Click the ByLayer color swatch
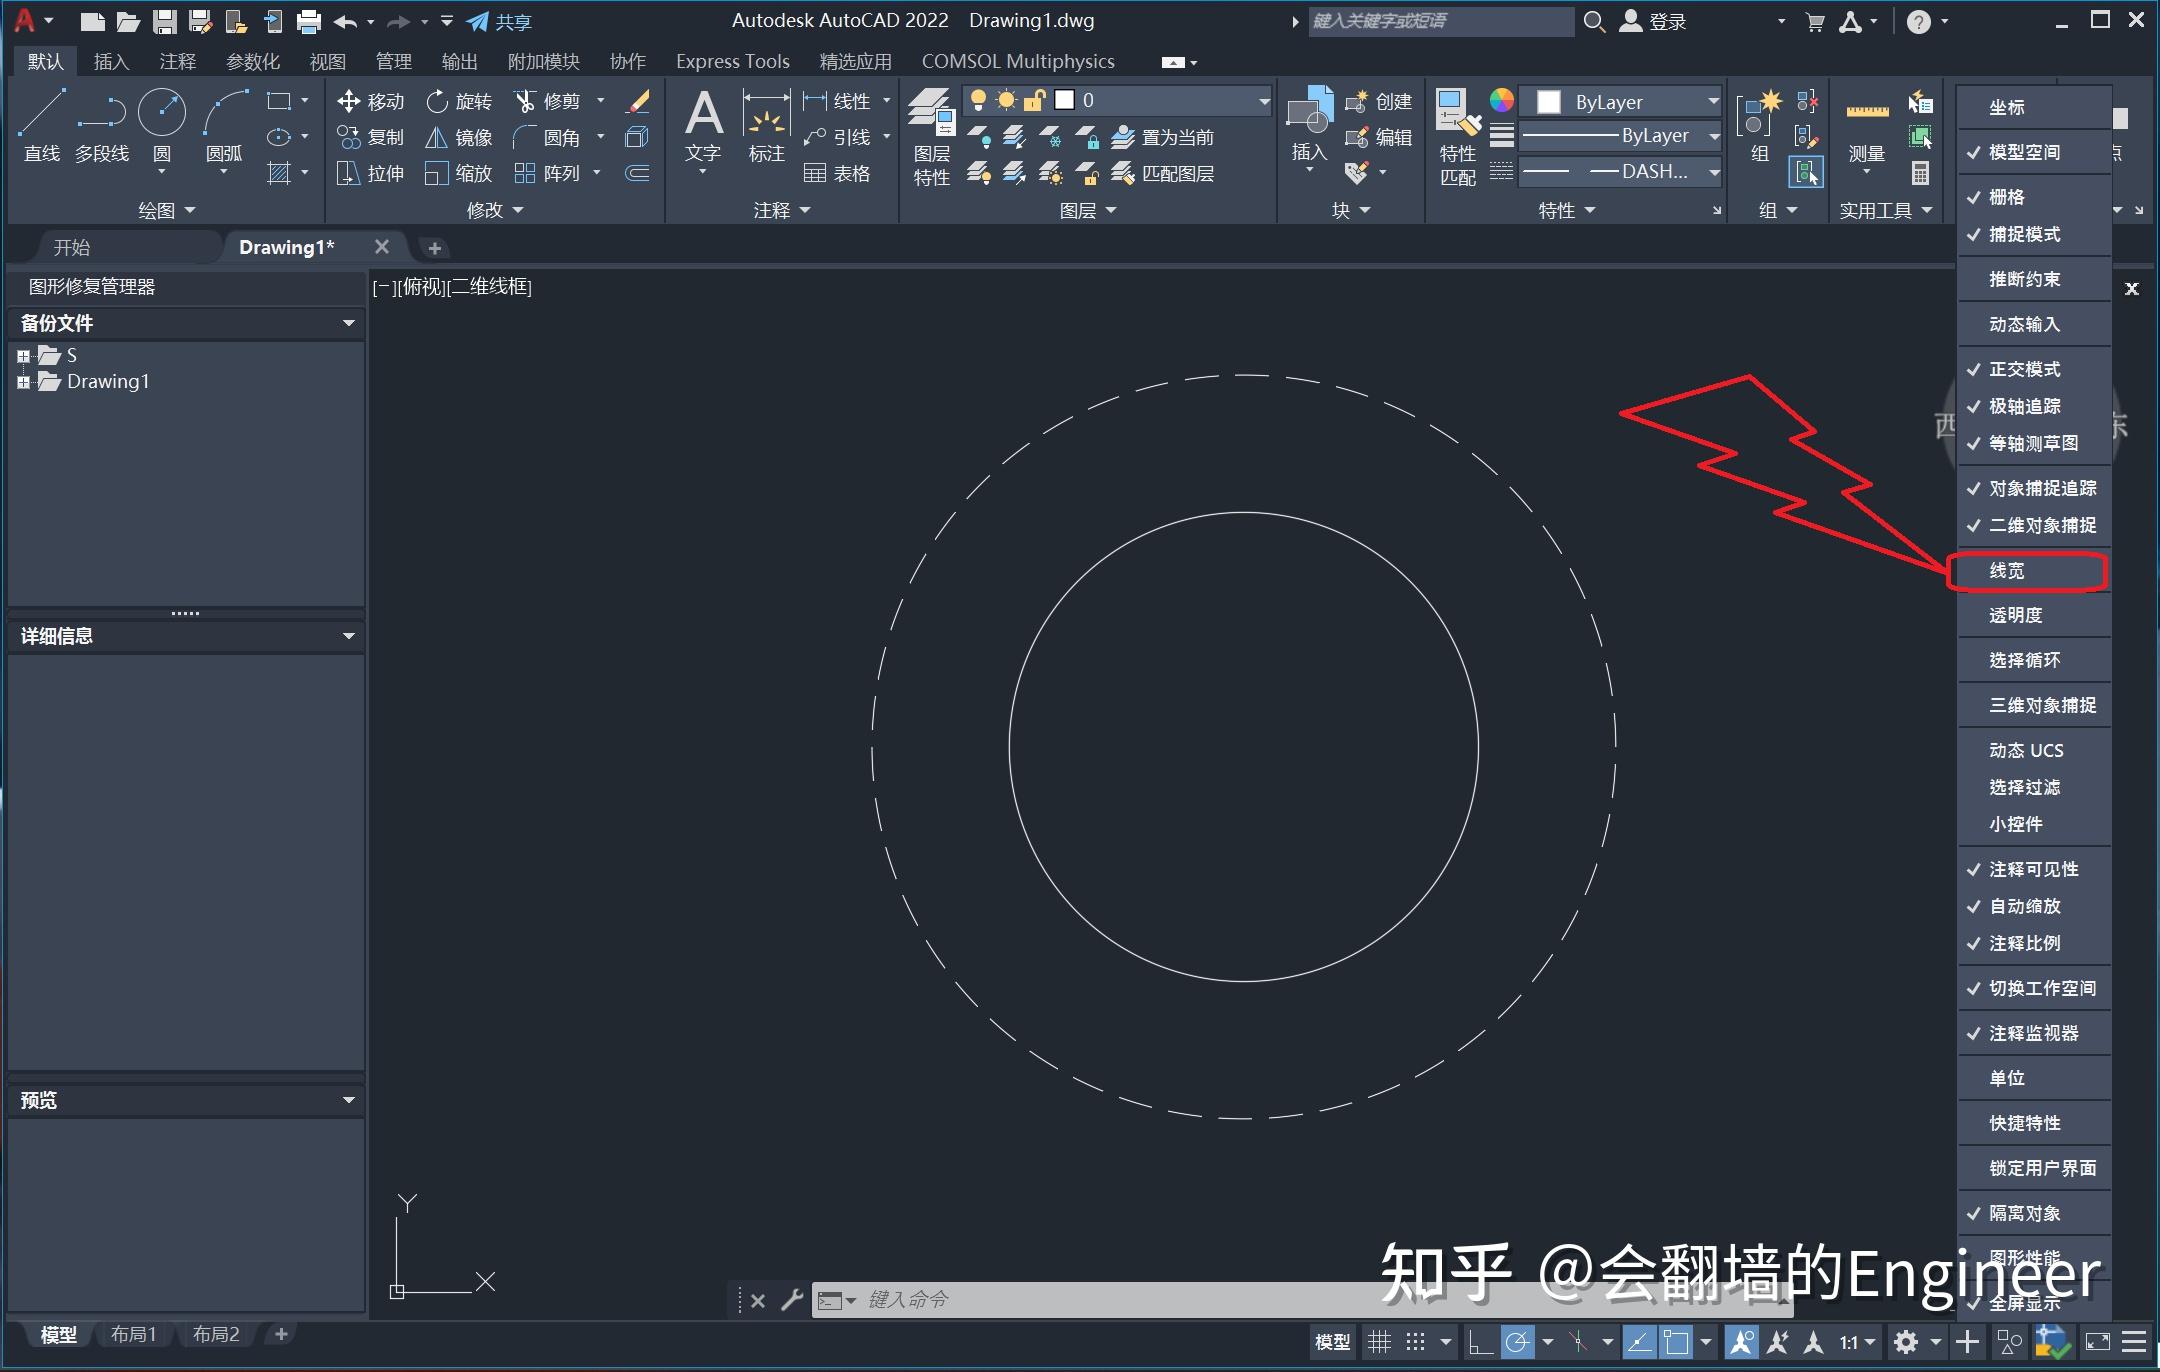Viewport: 2160px width, 1372px height. (1549, 101)
